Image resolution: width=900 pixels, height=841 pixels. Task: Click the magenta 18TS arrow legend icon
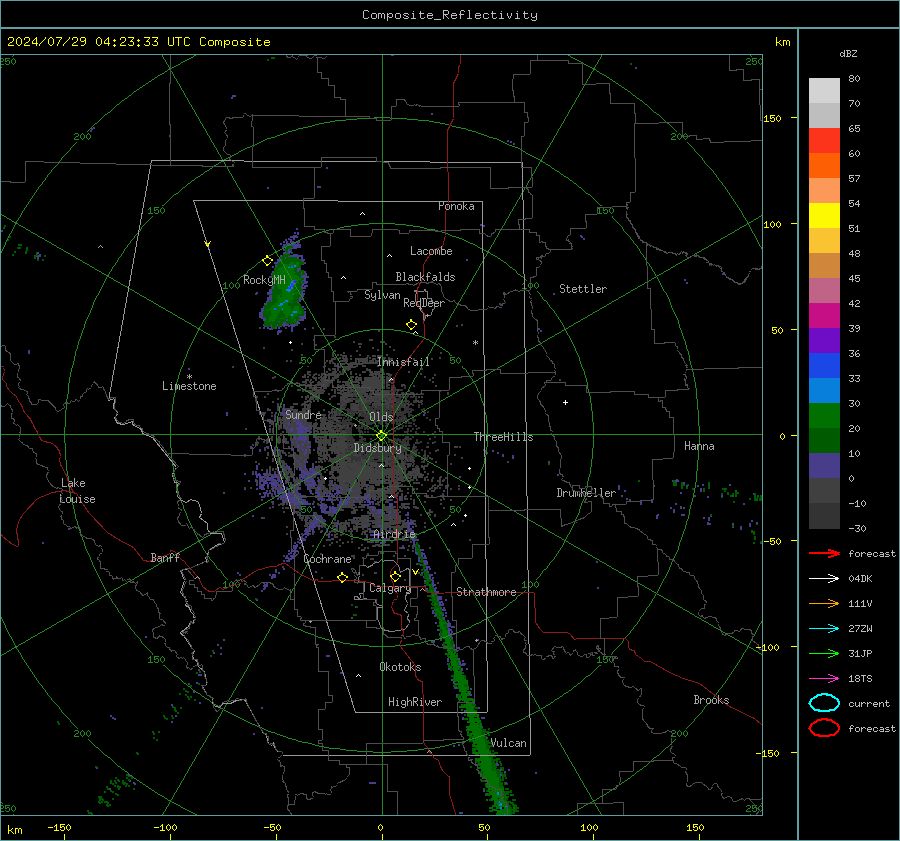(824, 679)
